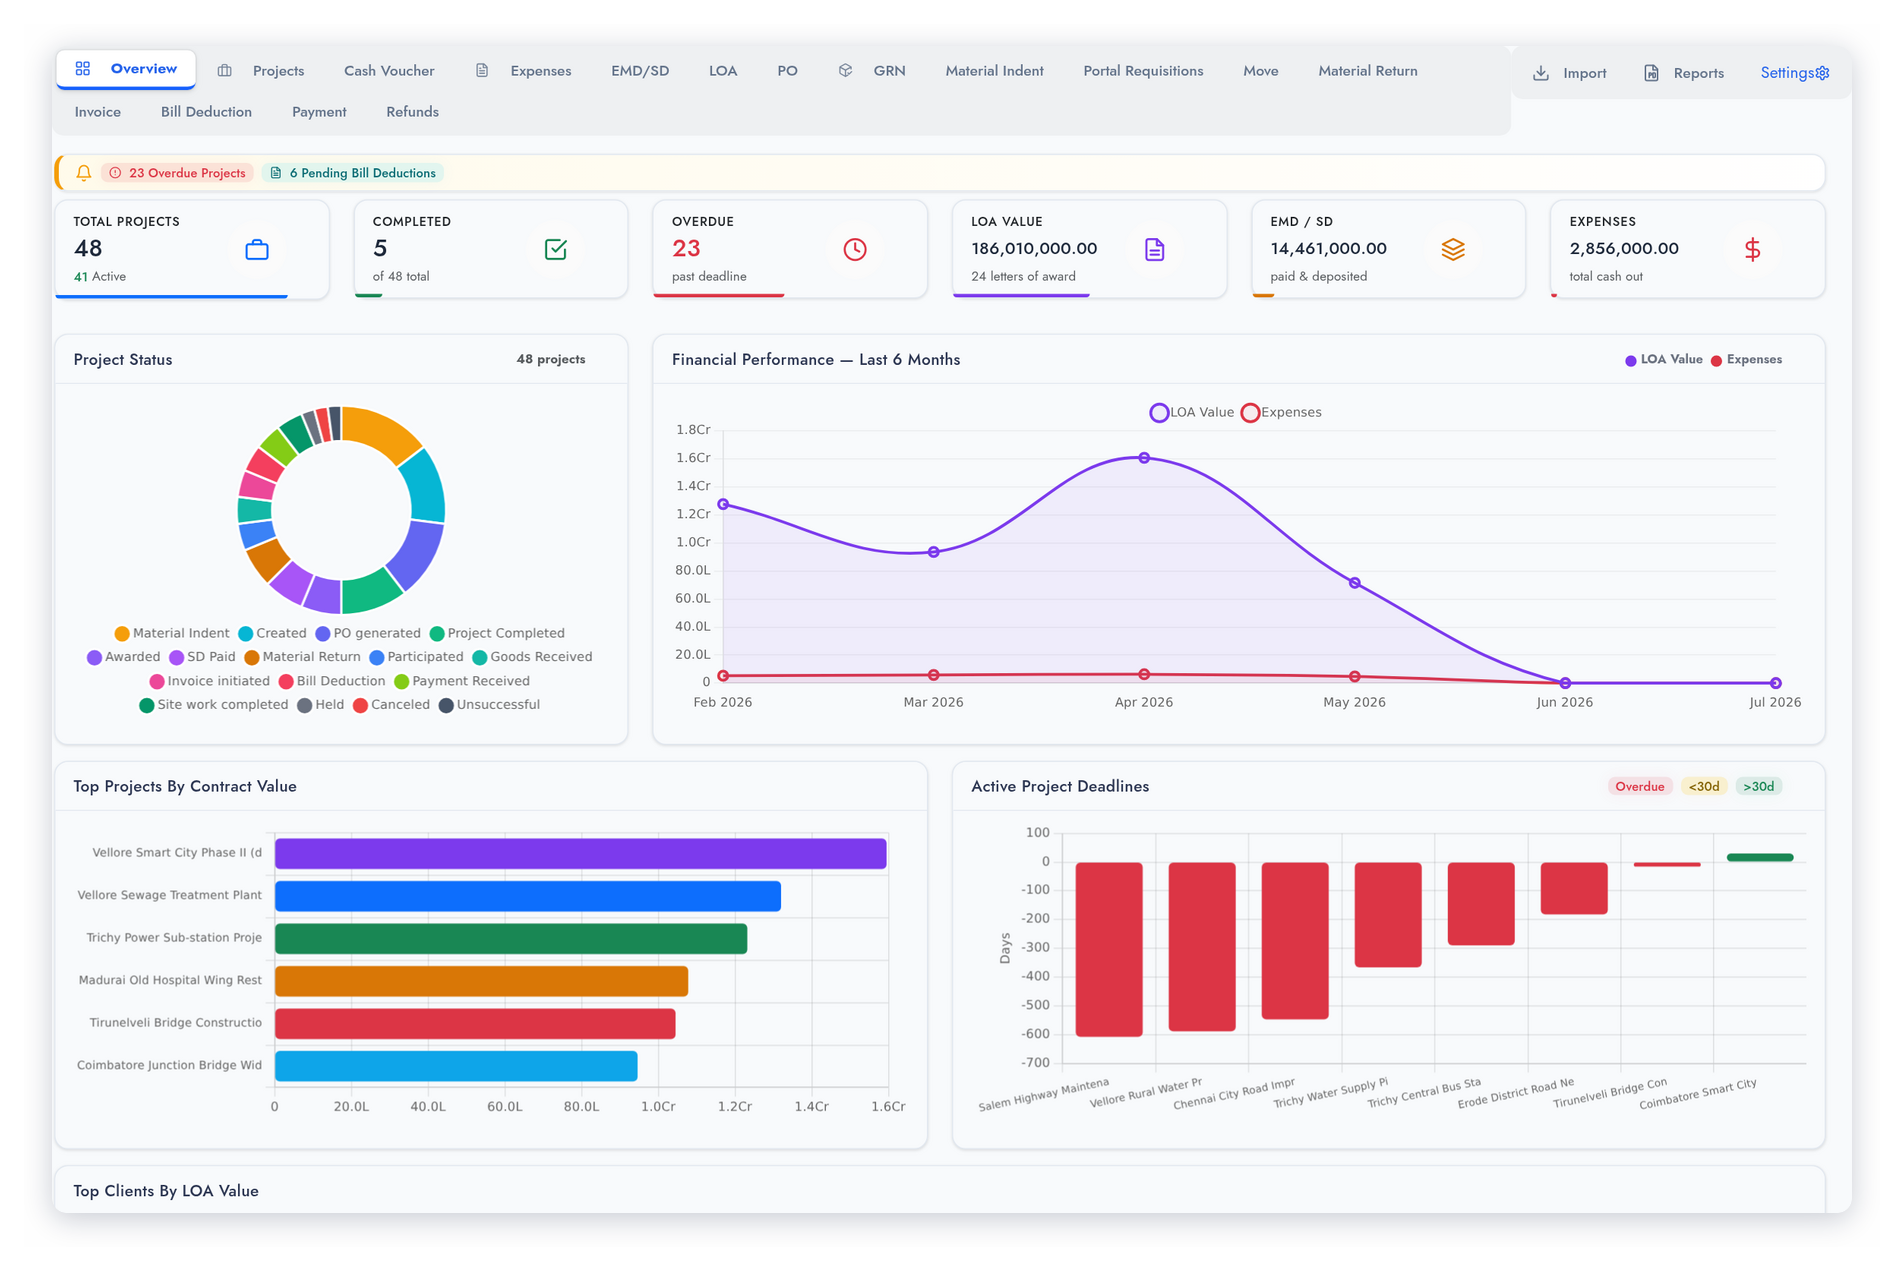1904x1271 pixels.
Task: Select the PO tab
Action: tap(787, 71)
